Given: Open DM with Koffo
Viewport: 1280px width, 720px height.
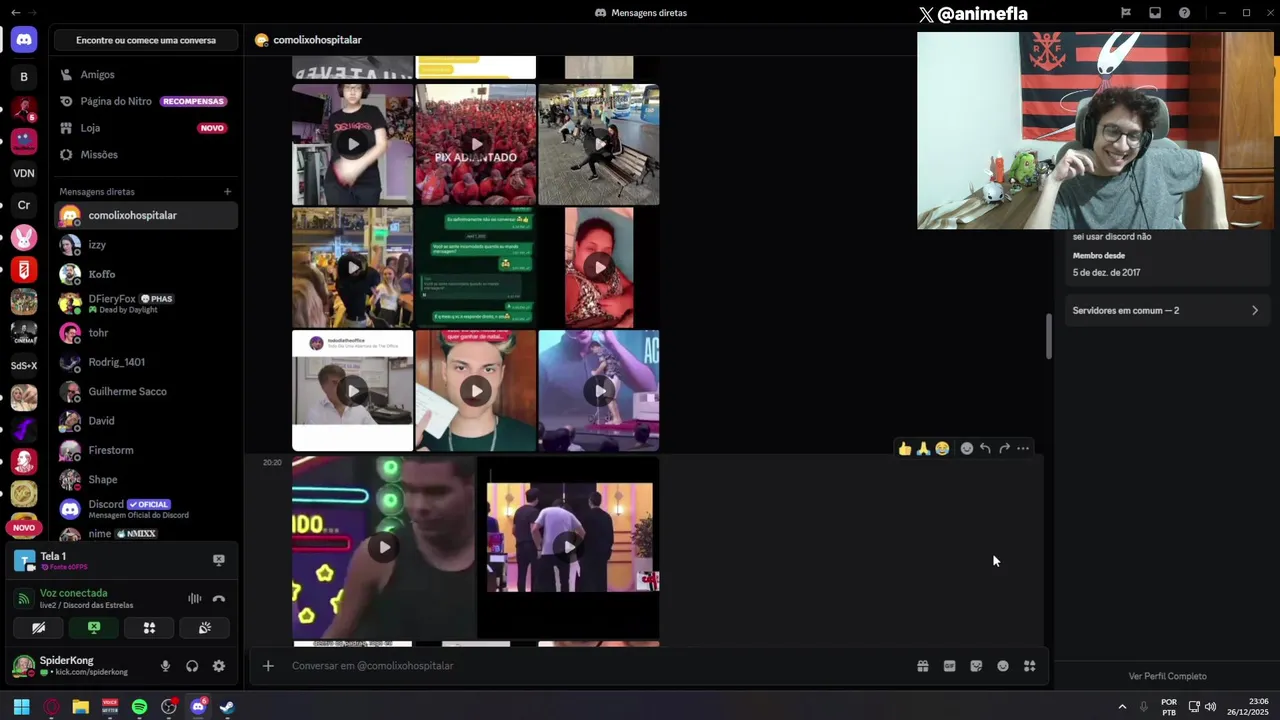Looking at the screenshot, I should pos(146,274).
